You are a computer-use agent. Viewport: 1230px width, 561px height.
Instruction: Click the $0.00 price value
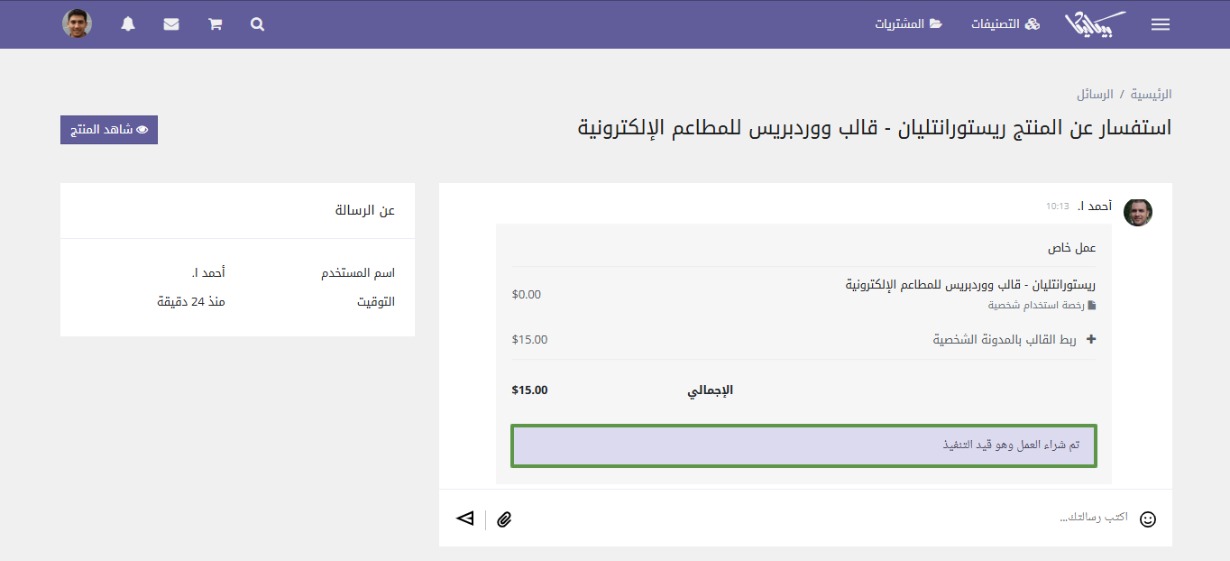point(526,295)
